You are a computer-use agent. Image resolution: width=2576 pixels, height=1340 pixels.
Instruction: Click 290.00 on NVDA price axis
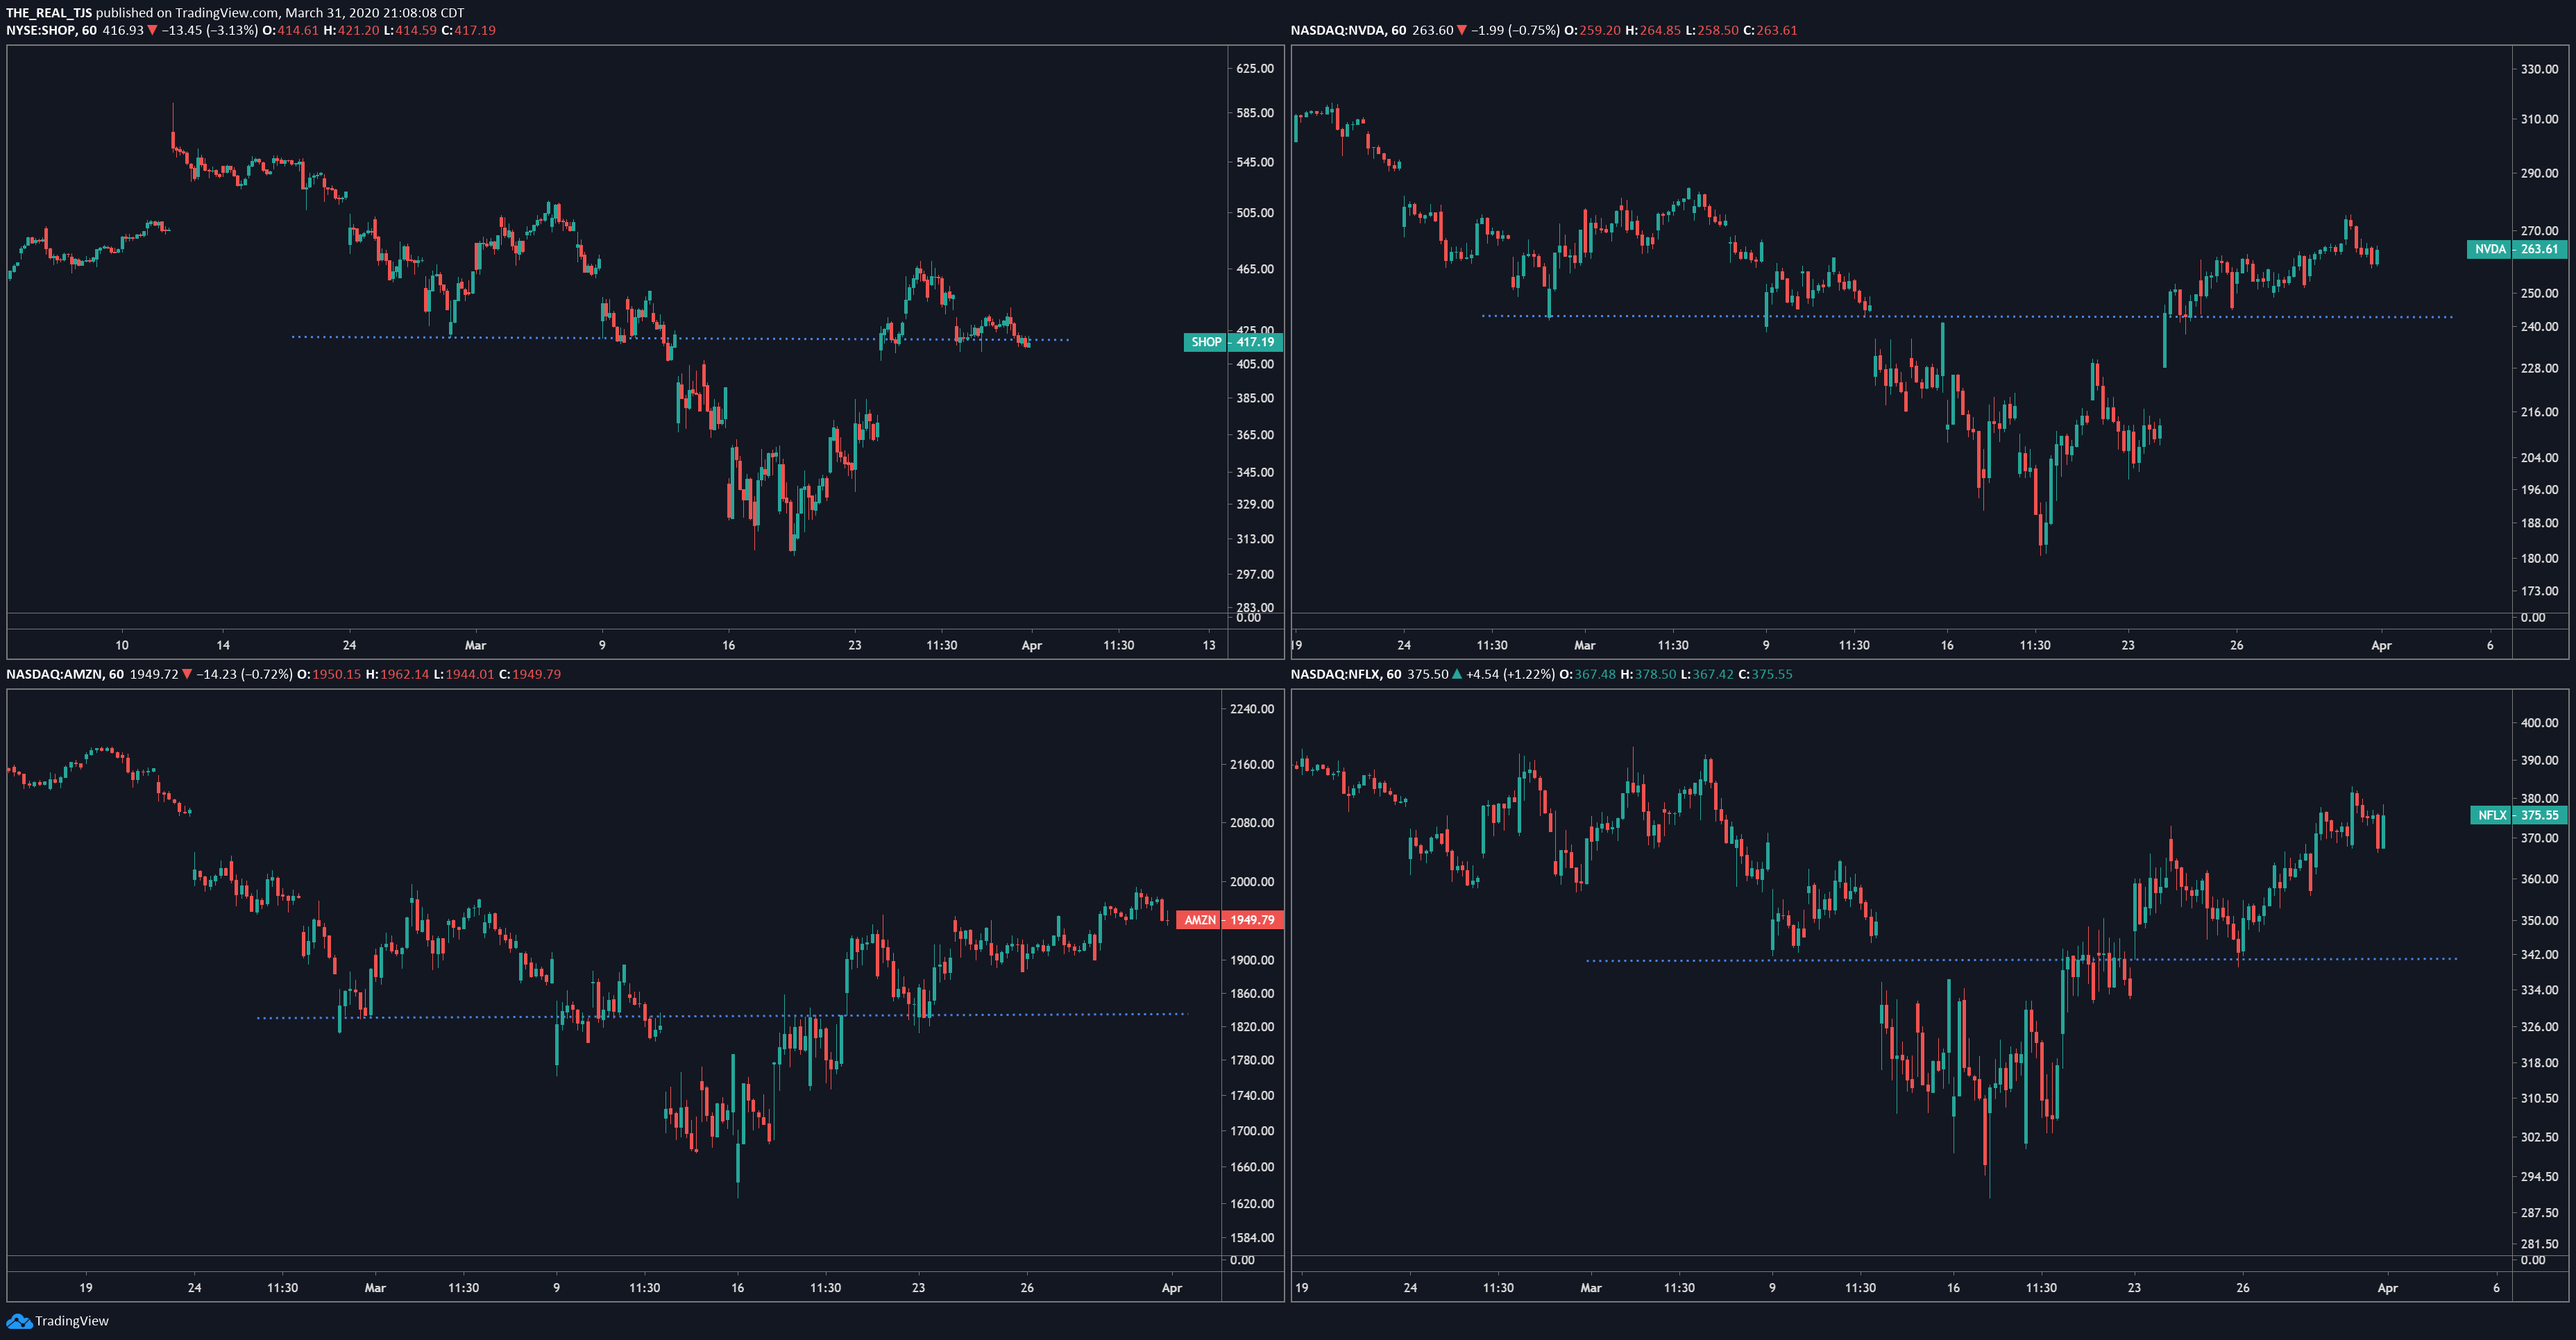pos(2539,173)
